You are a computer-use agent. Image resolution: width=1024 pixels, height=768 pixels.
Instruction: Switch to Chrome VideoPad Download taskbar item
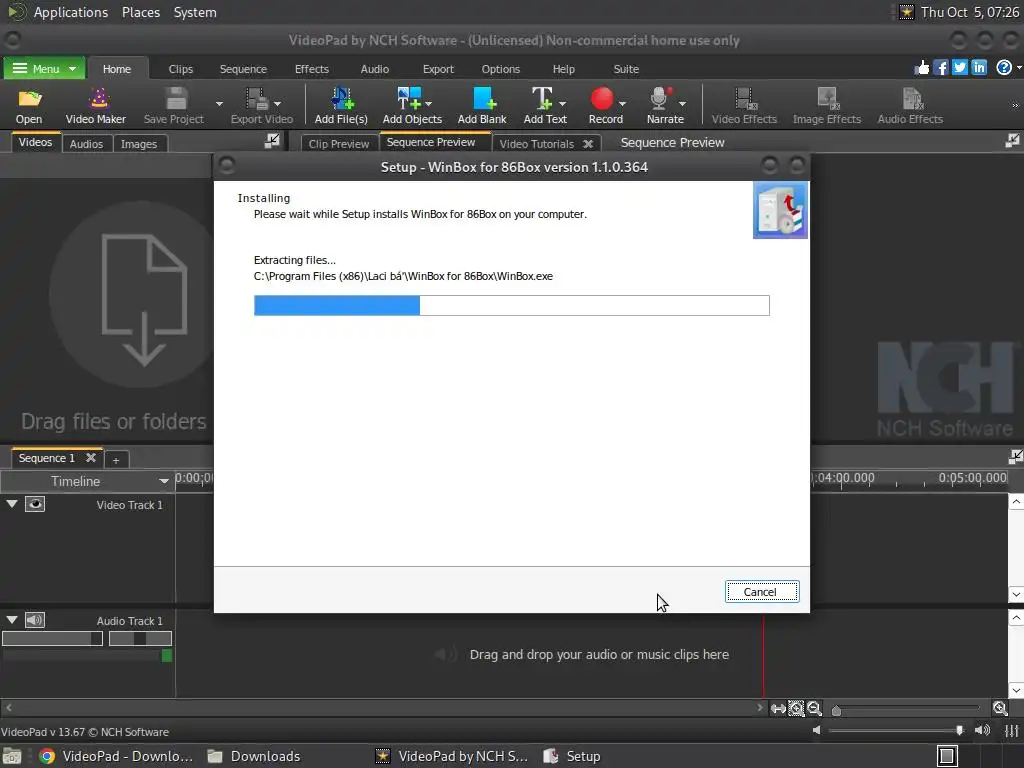[x=116, y=756]
